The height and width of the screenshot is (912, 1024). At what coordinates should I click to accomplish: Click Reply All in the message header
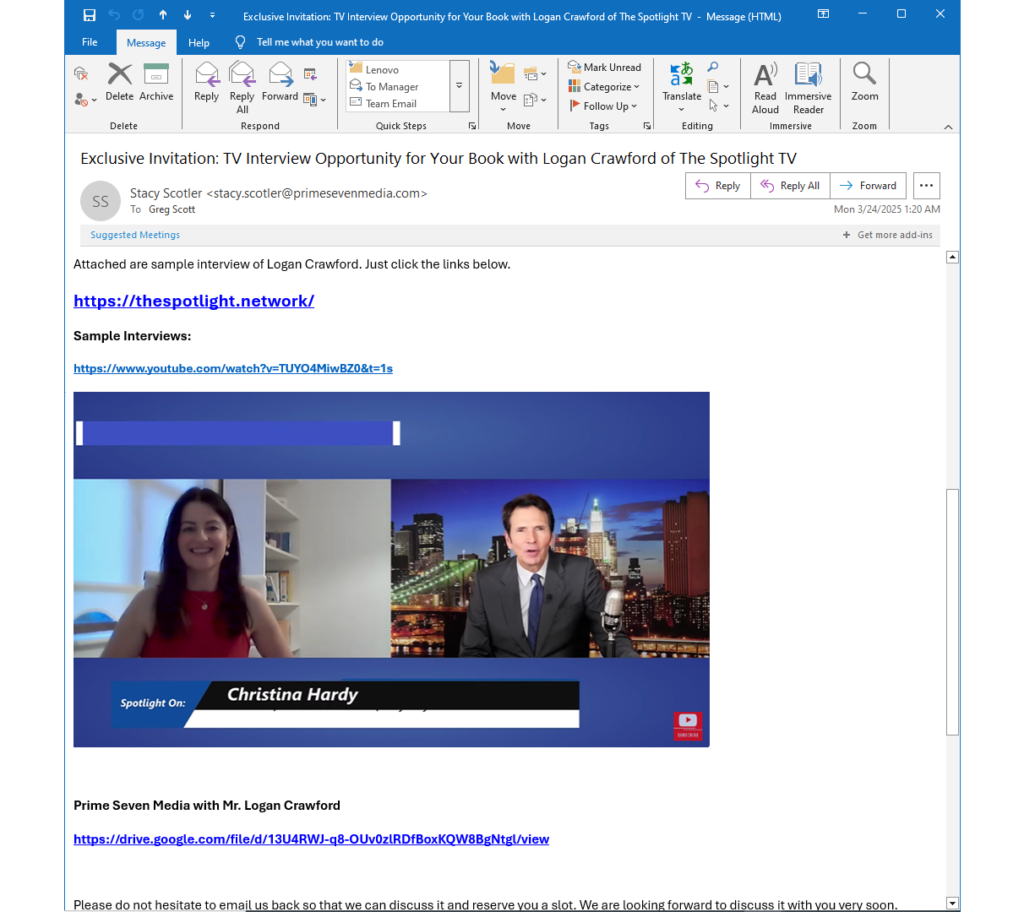(x=790, y=186)
